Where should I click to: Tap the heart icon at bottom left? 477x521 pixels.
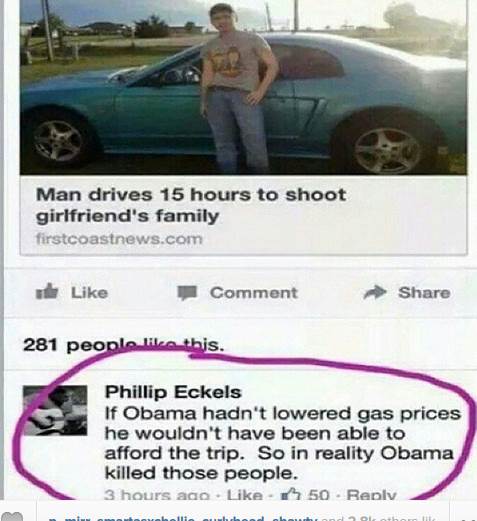click(12, 517)
